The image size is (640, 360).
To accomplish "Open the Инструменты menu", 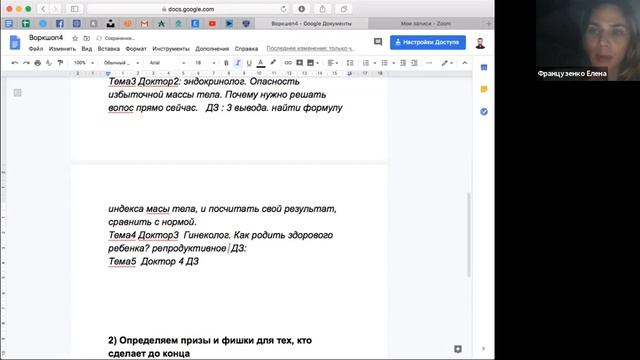I will coord(171,49).
